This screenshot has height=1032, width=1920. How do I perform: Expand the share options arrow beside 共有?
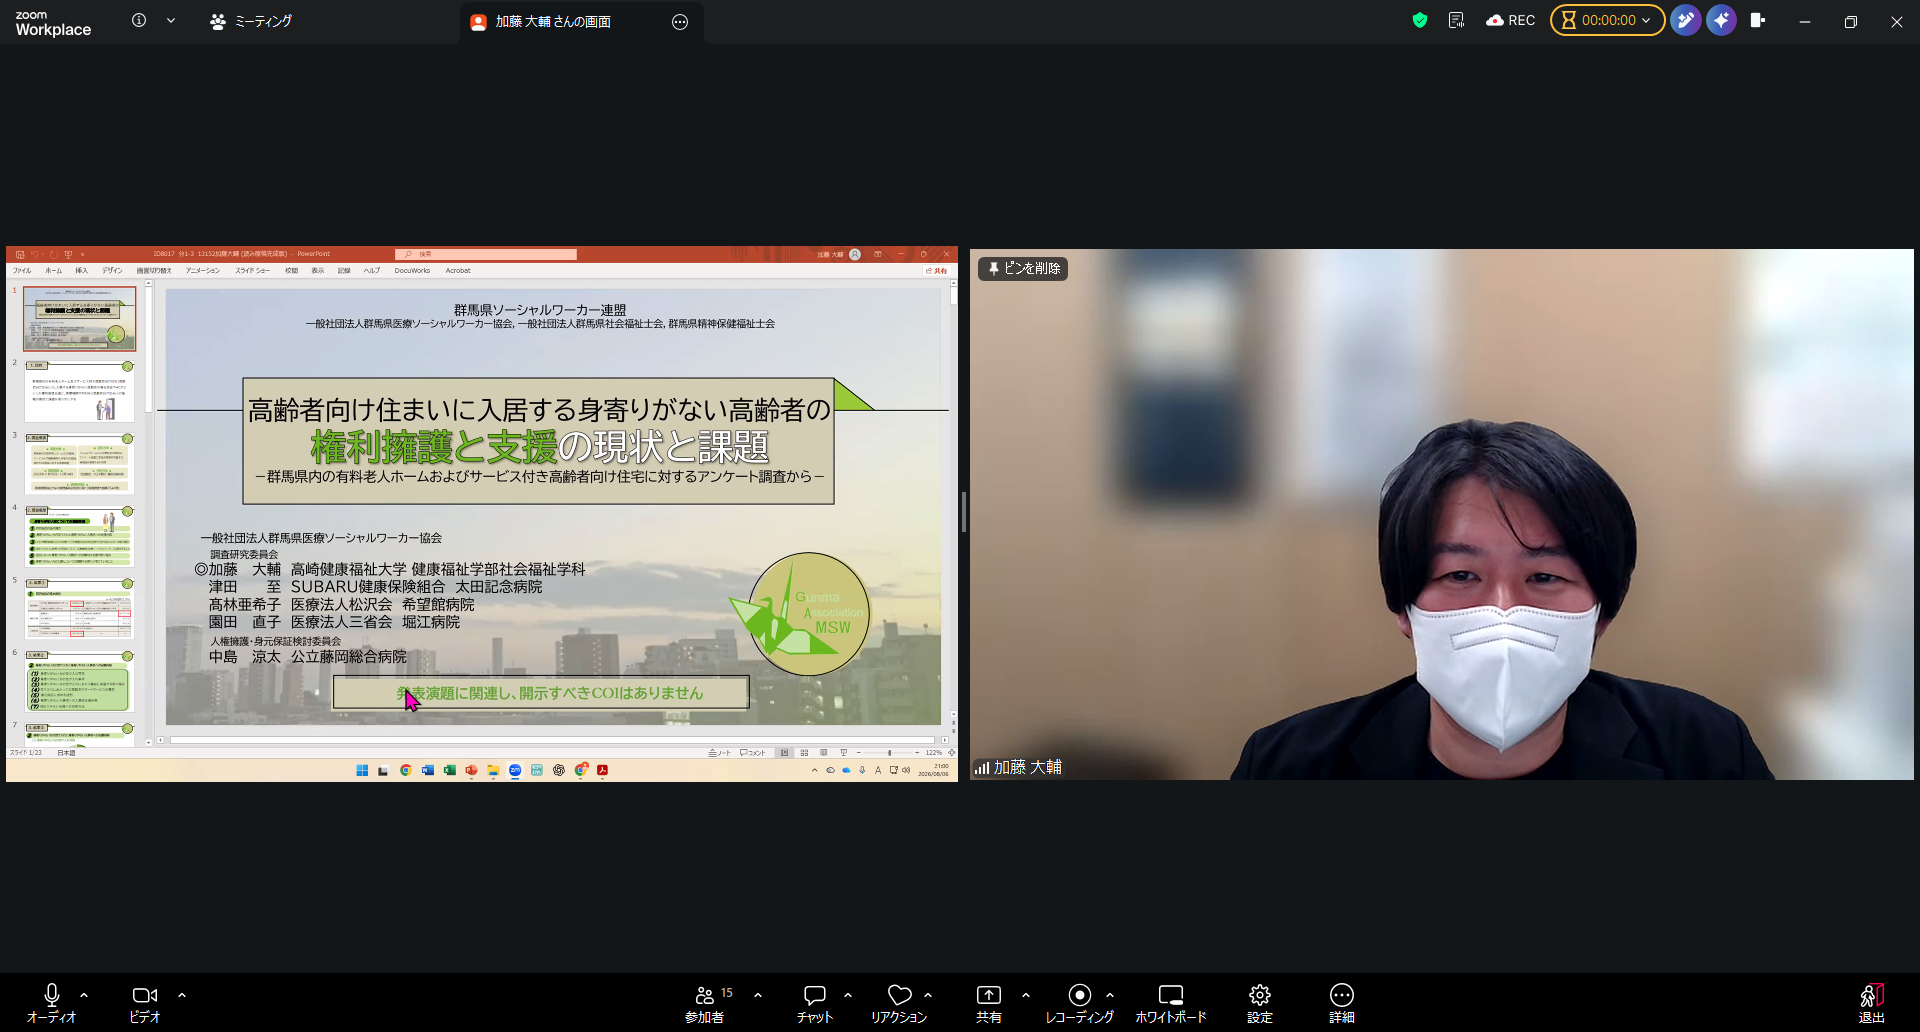pyautogui.click(x=1026, y=995)
